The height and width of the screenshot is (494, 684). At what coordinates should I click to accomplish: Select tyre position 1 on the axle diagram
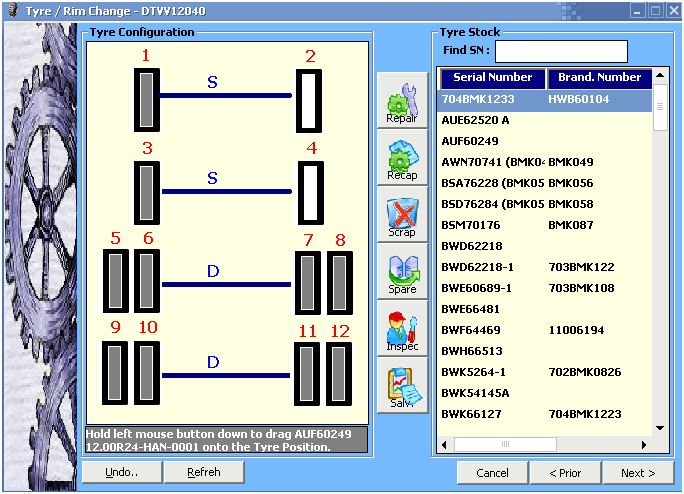tap(146, 99)
